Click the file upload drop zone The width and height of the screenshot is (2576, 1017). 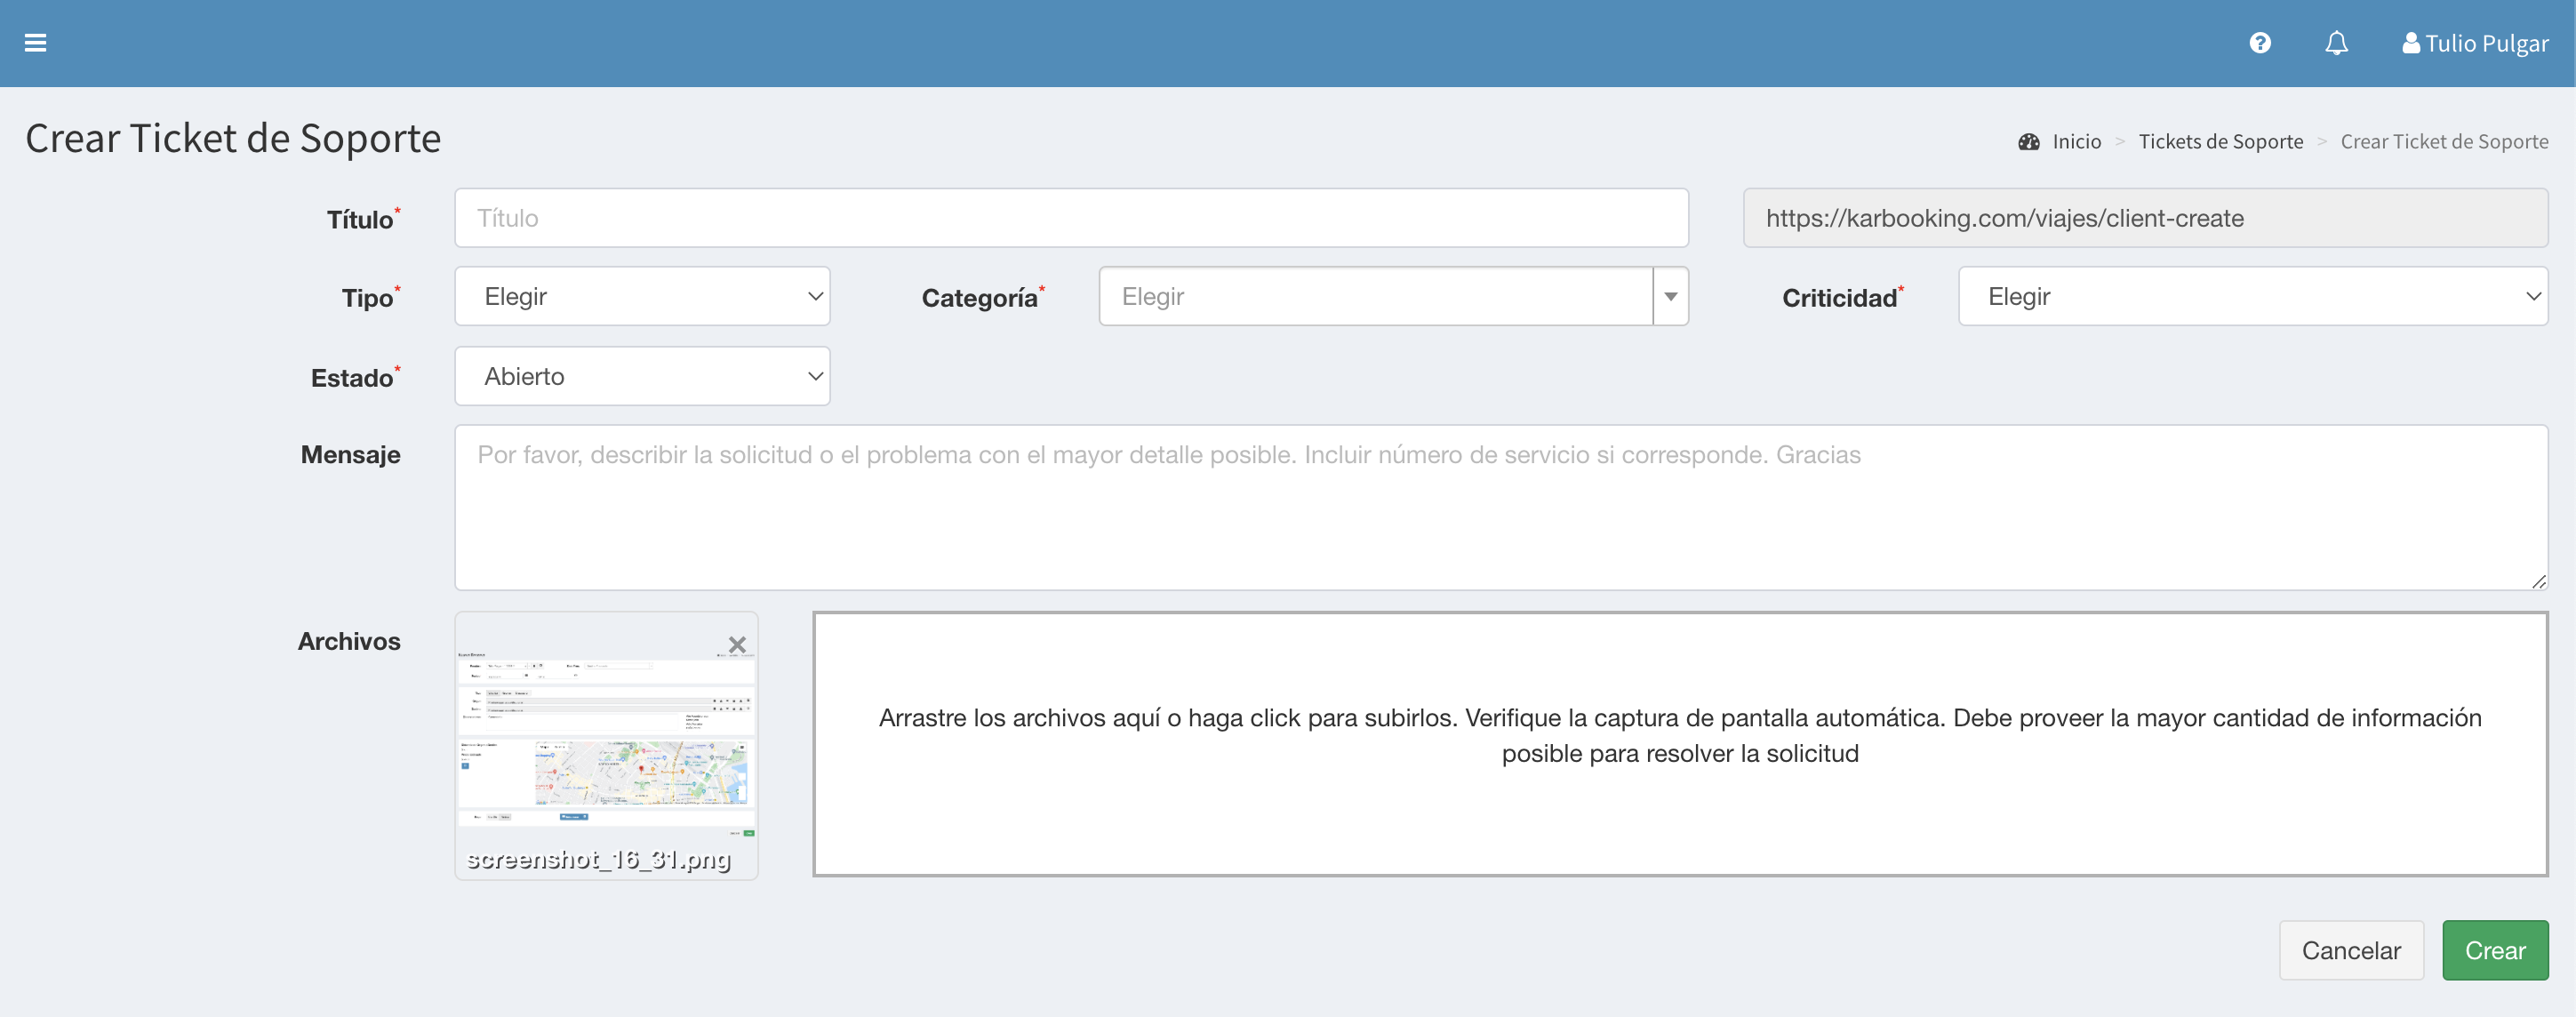point(1680,744)
